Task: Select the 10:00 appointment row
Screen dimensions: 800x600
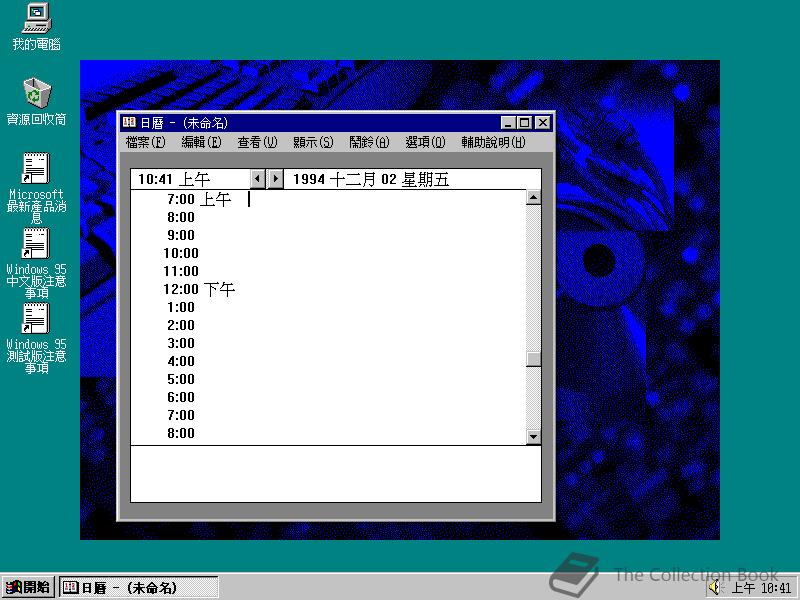Action: click(x=328, y=253)
